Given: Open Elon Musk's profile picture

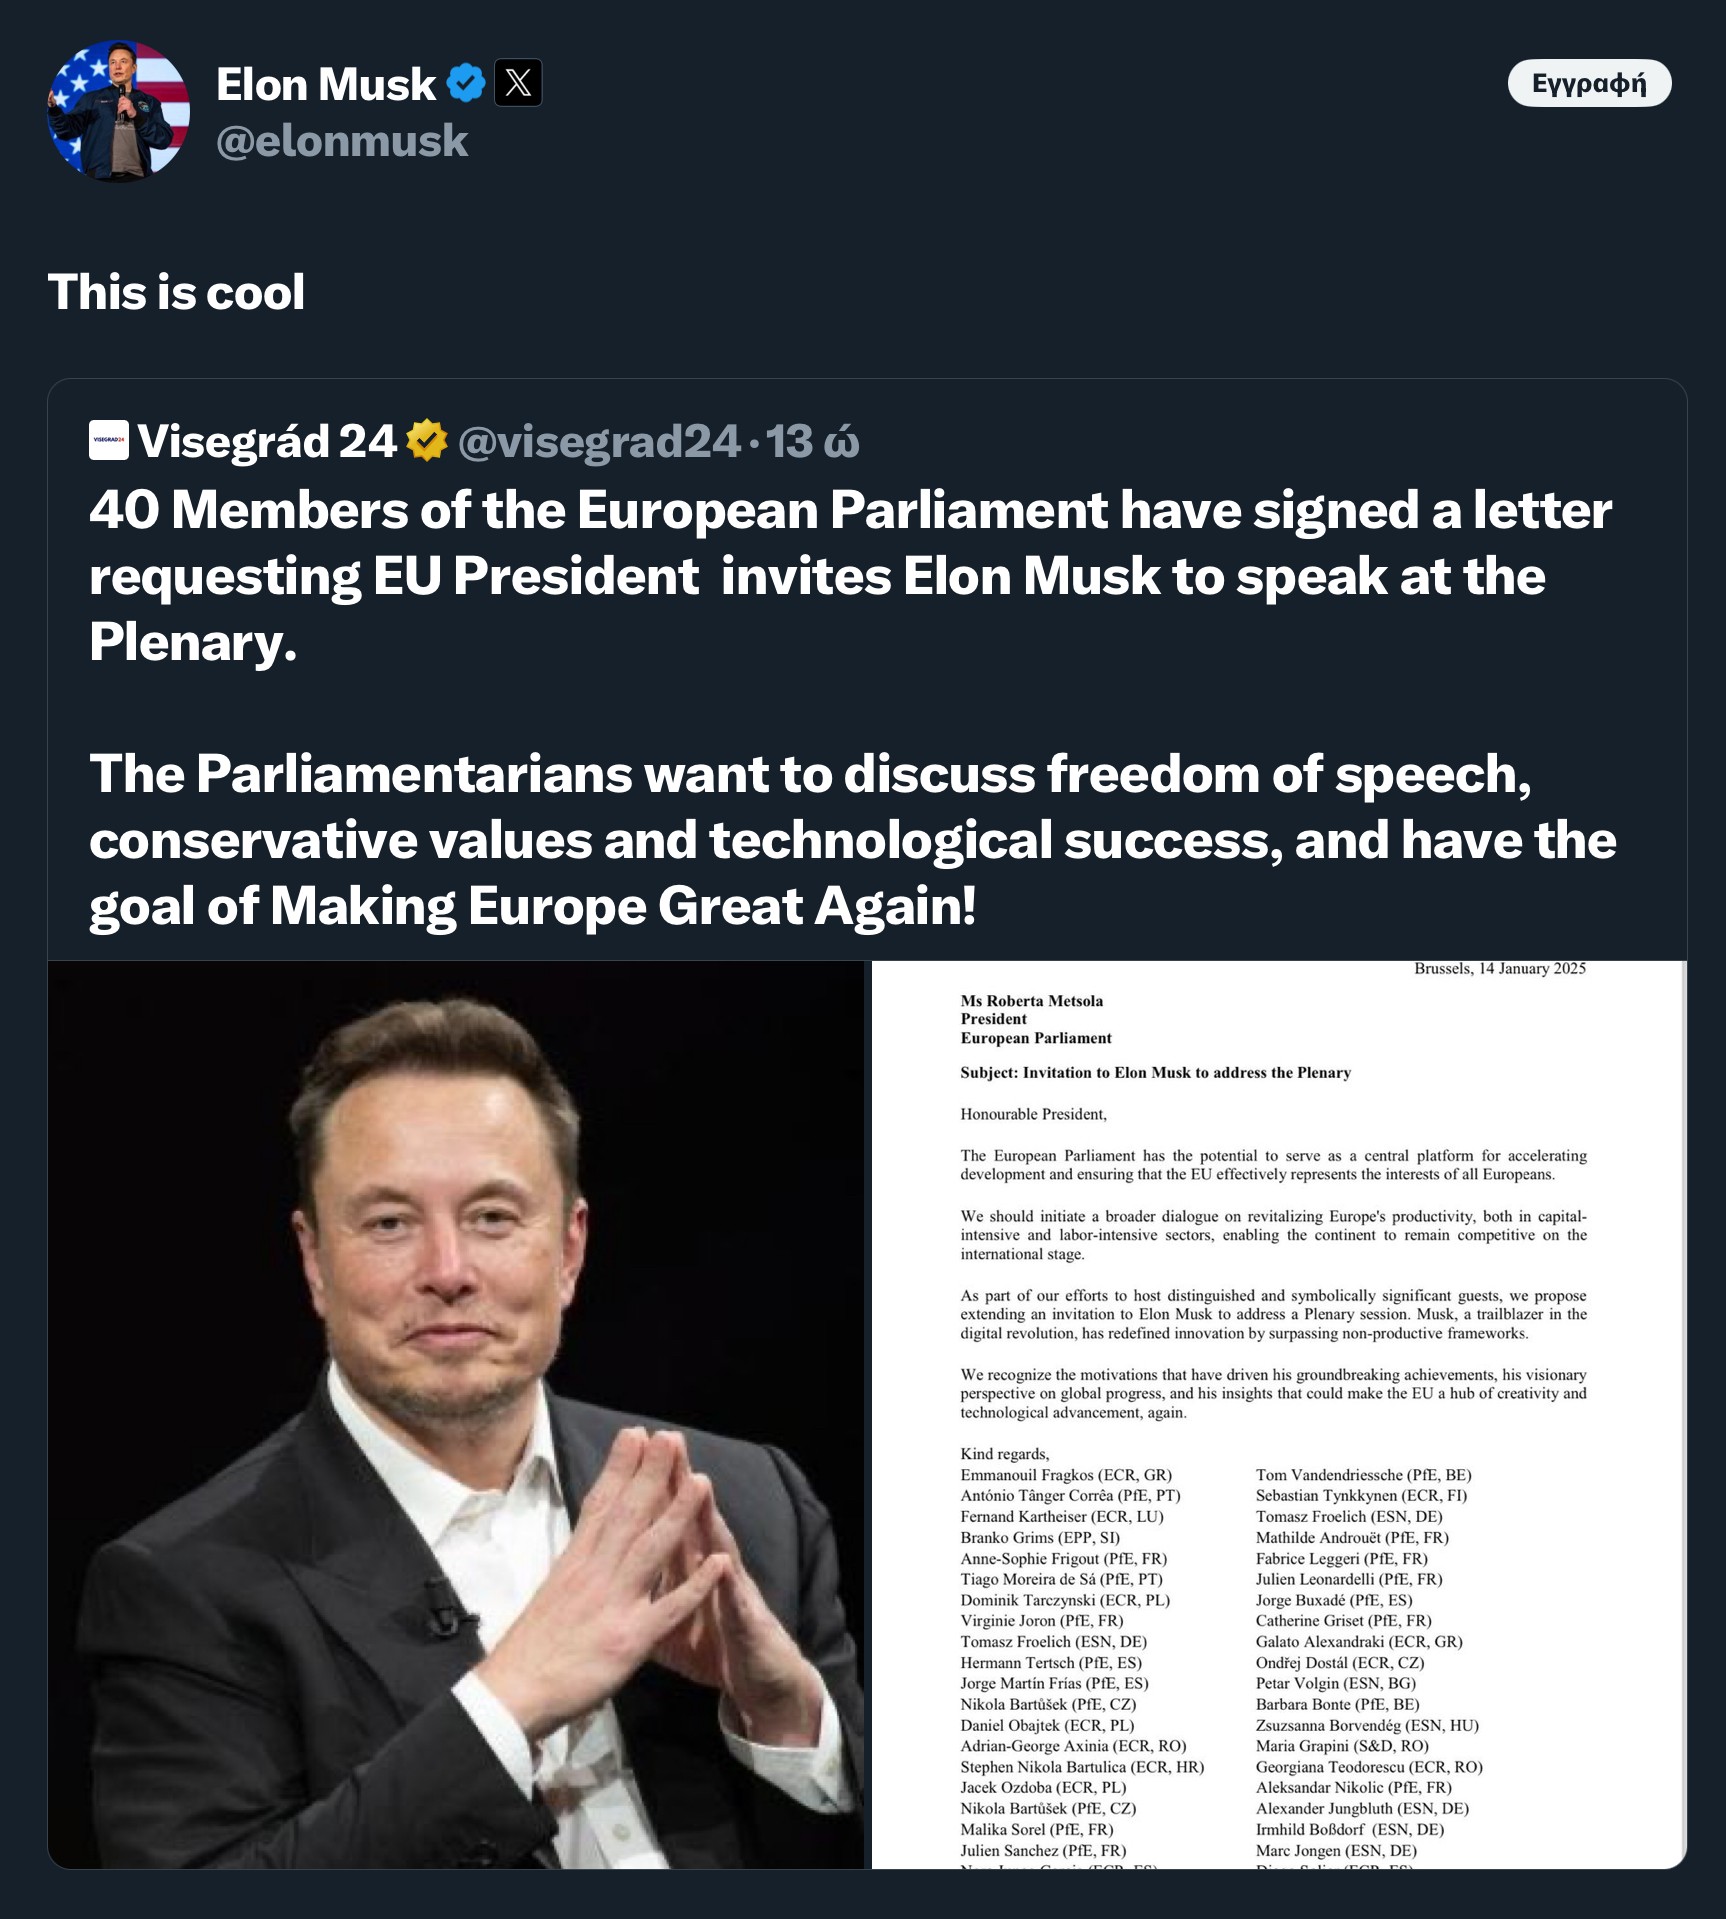Looking at the screenshot, I should [x=119, y=111].
